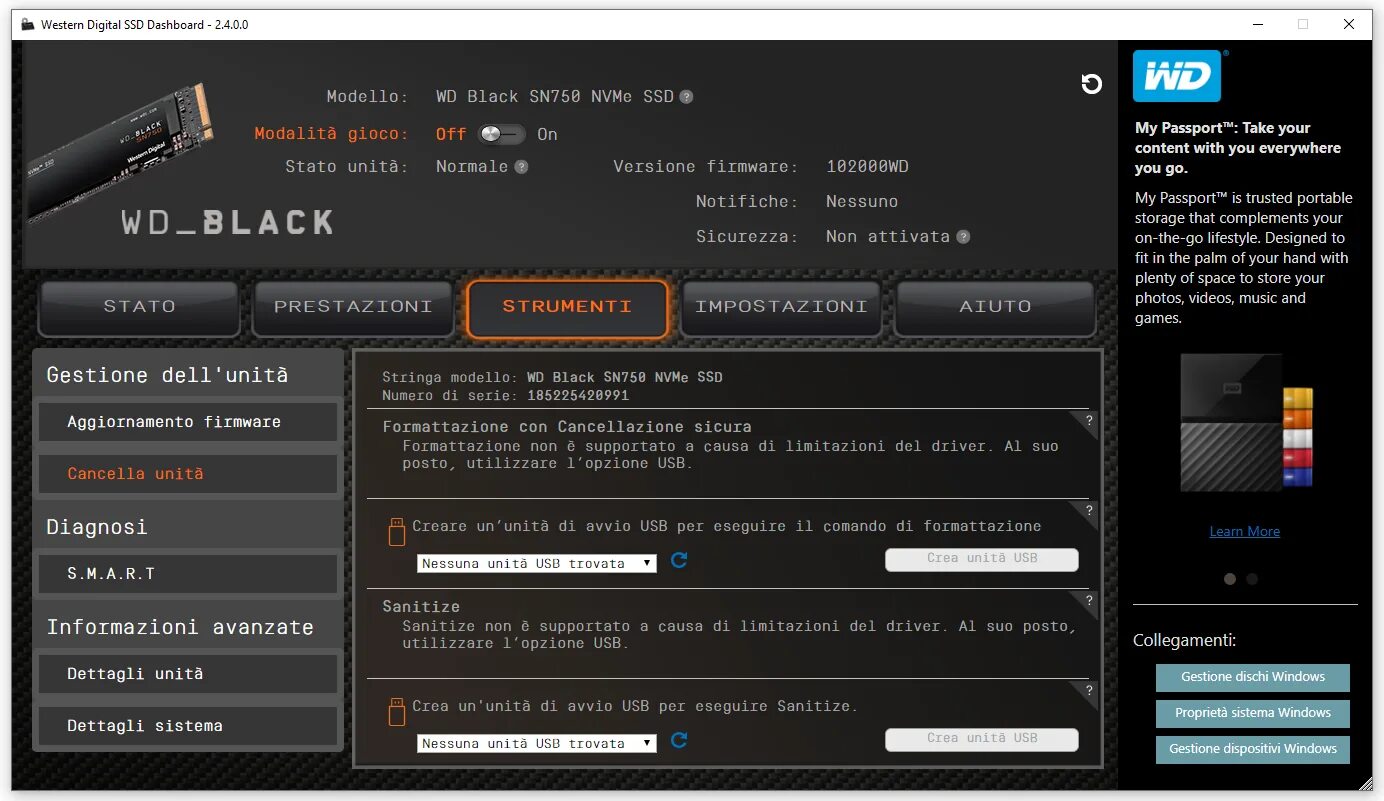Open the IMPOSTAZIONI tab

tap(781, 308)
